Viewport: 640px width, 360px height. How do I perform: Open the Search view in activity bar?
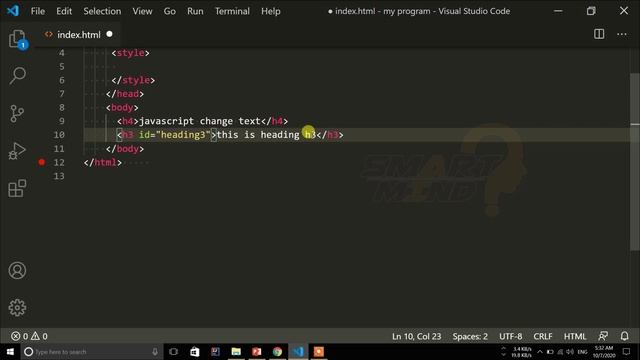18,76
